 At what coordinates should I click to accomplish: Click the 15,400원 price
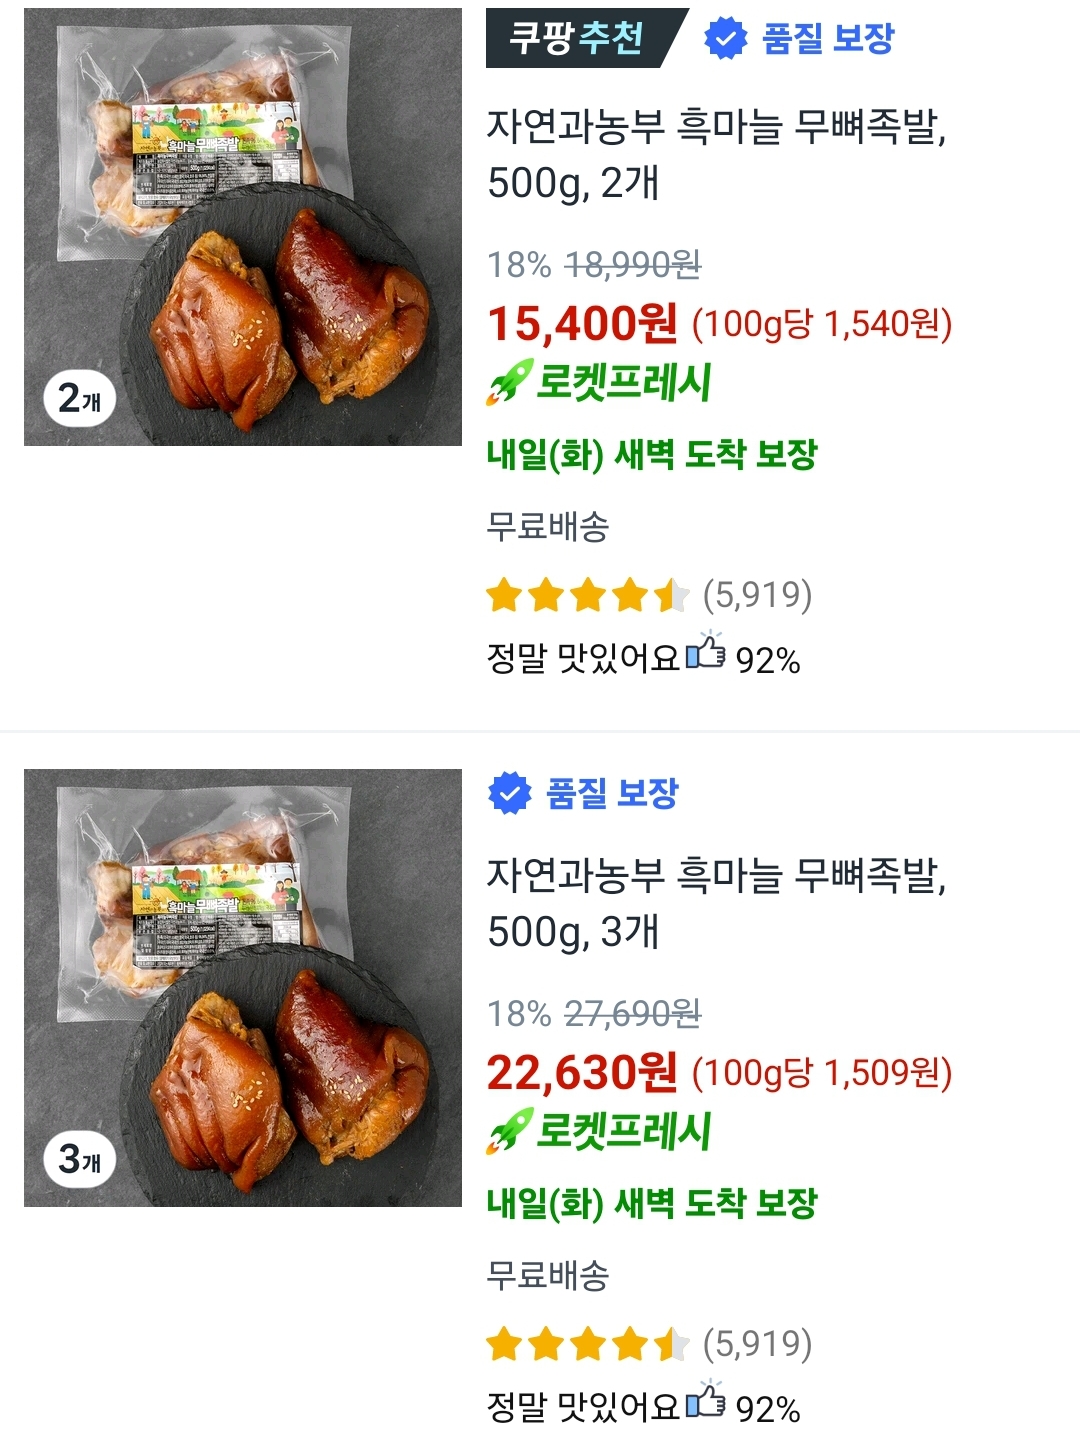582,324
